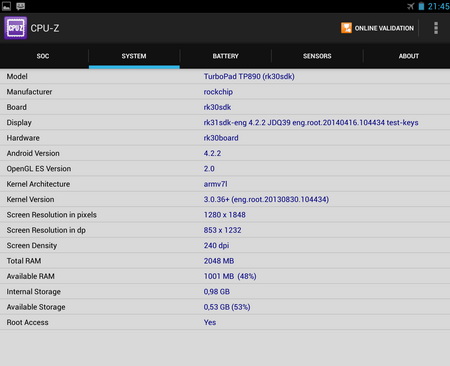Select value TurboPad TP890 (rk30sdk)
The height and width of the screenshot is (366, 450).
point(249,76)
